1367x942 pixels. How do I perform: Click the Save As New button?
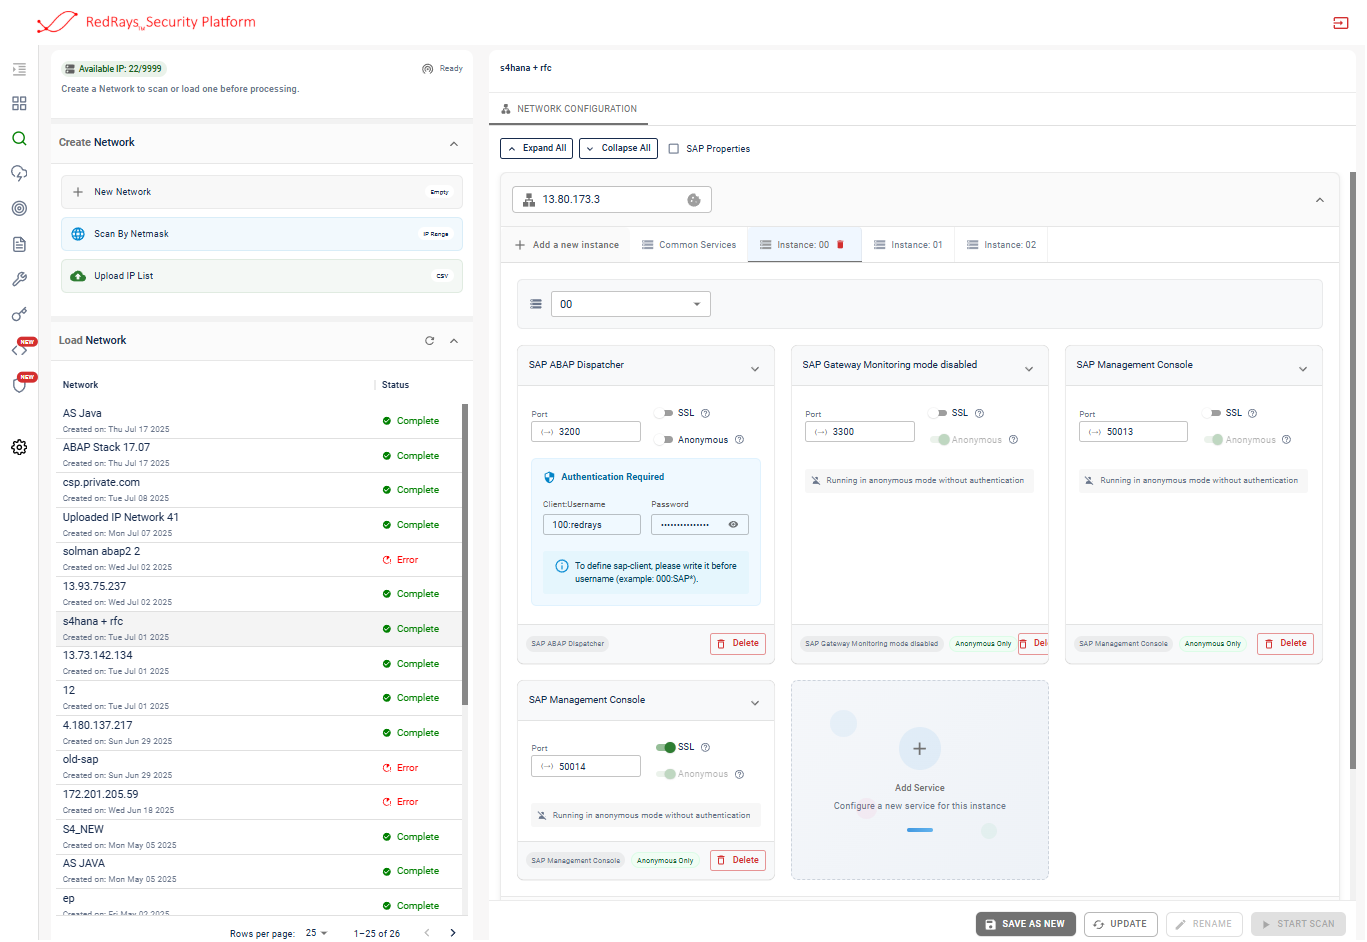click(x=1025, y=924)
